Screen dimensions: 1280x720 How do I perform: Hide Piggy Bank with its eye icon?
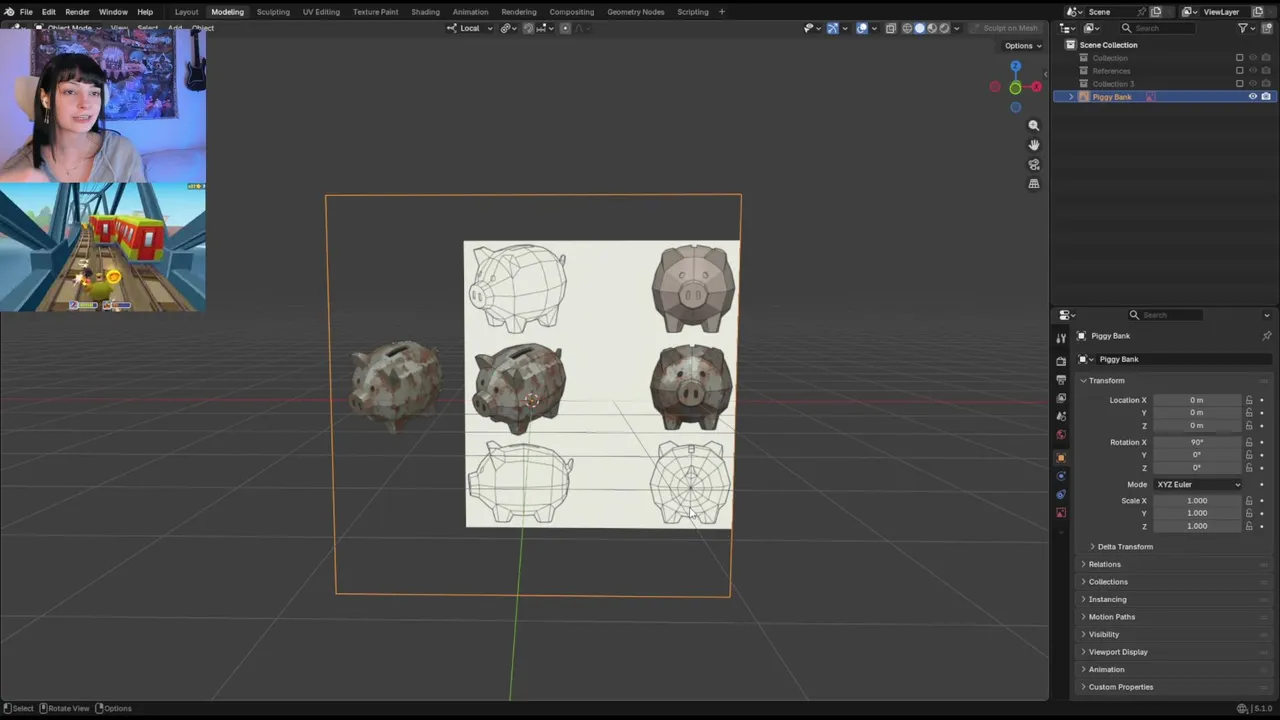click(x=1253, y=97)
